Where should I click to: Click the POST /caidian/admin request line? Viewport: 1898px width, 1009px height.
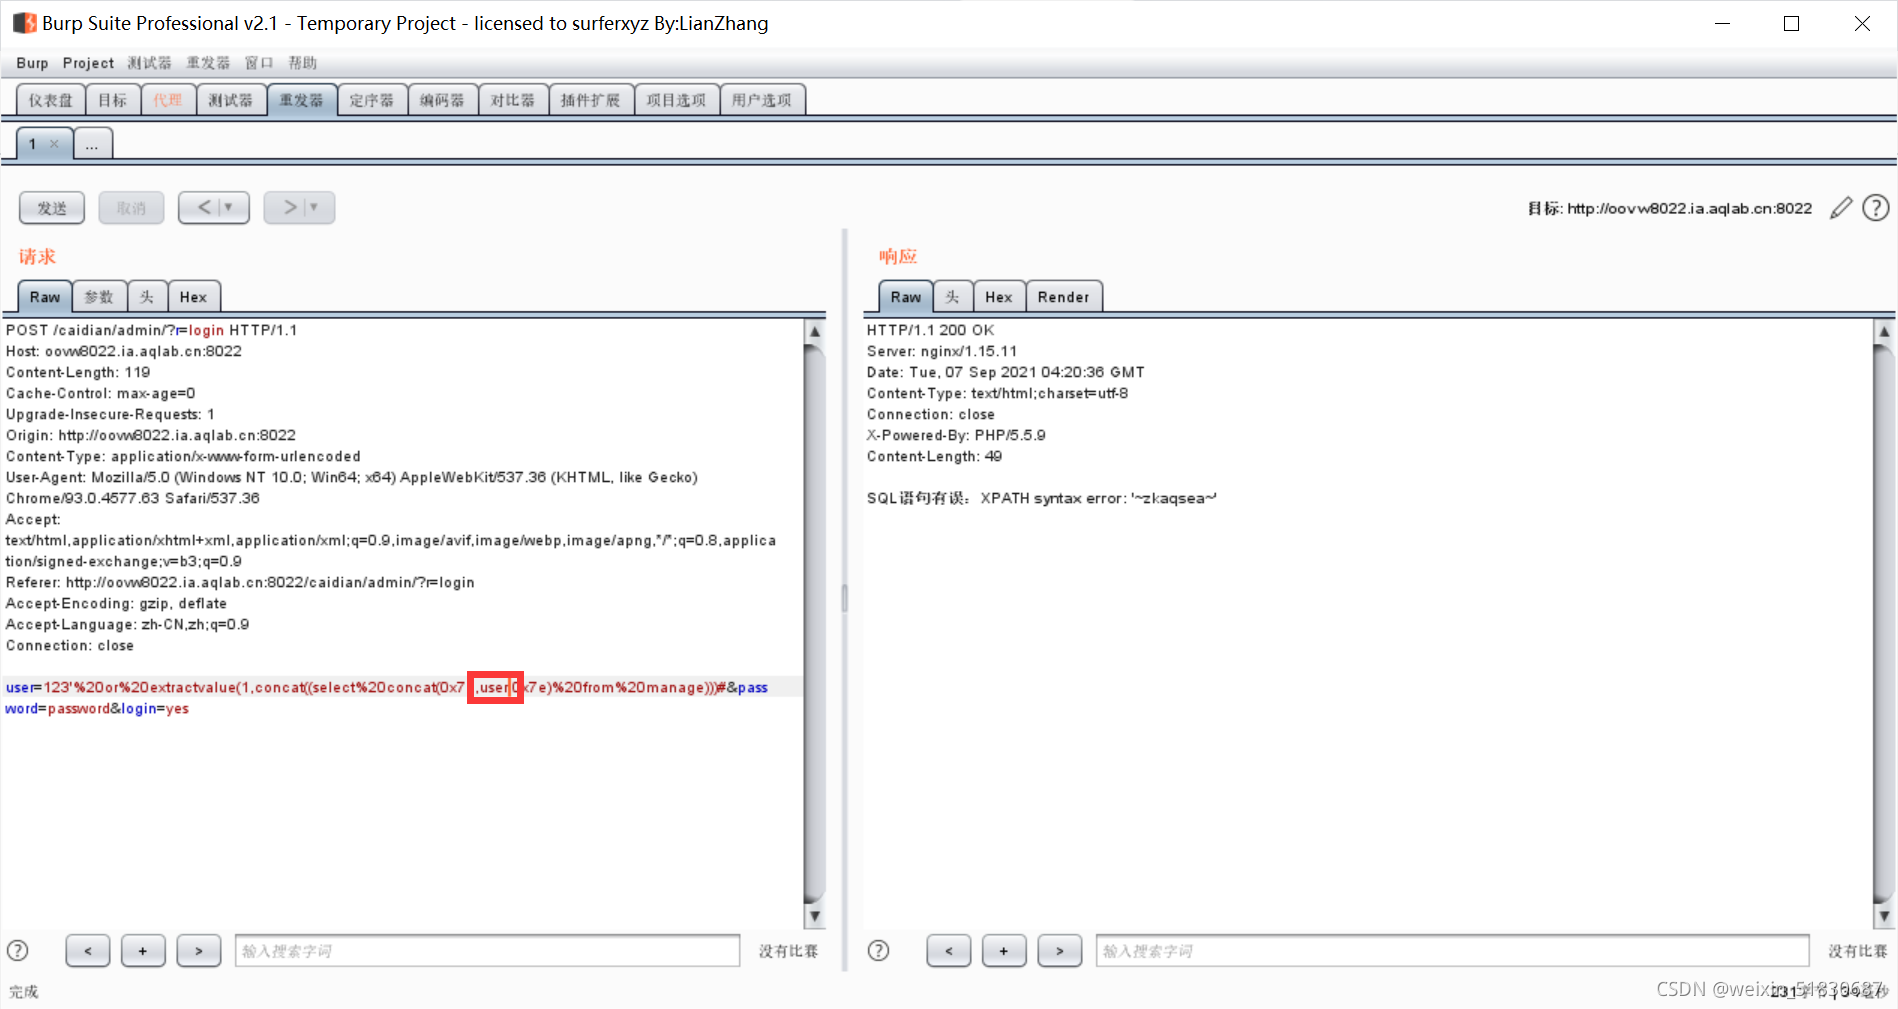(152, 330)
